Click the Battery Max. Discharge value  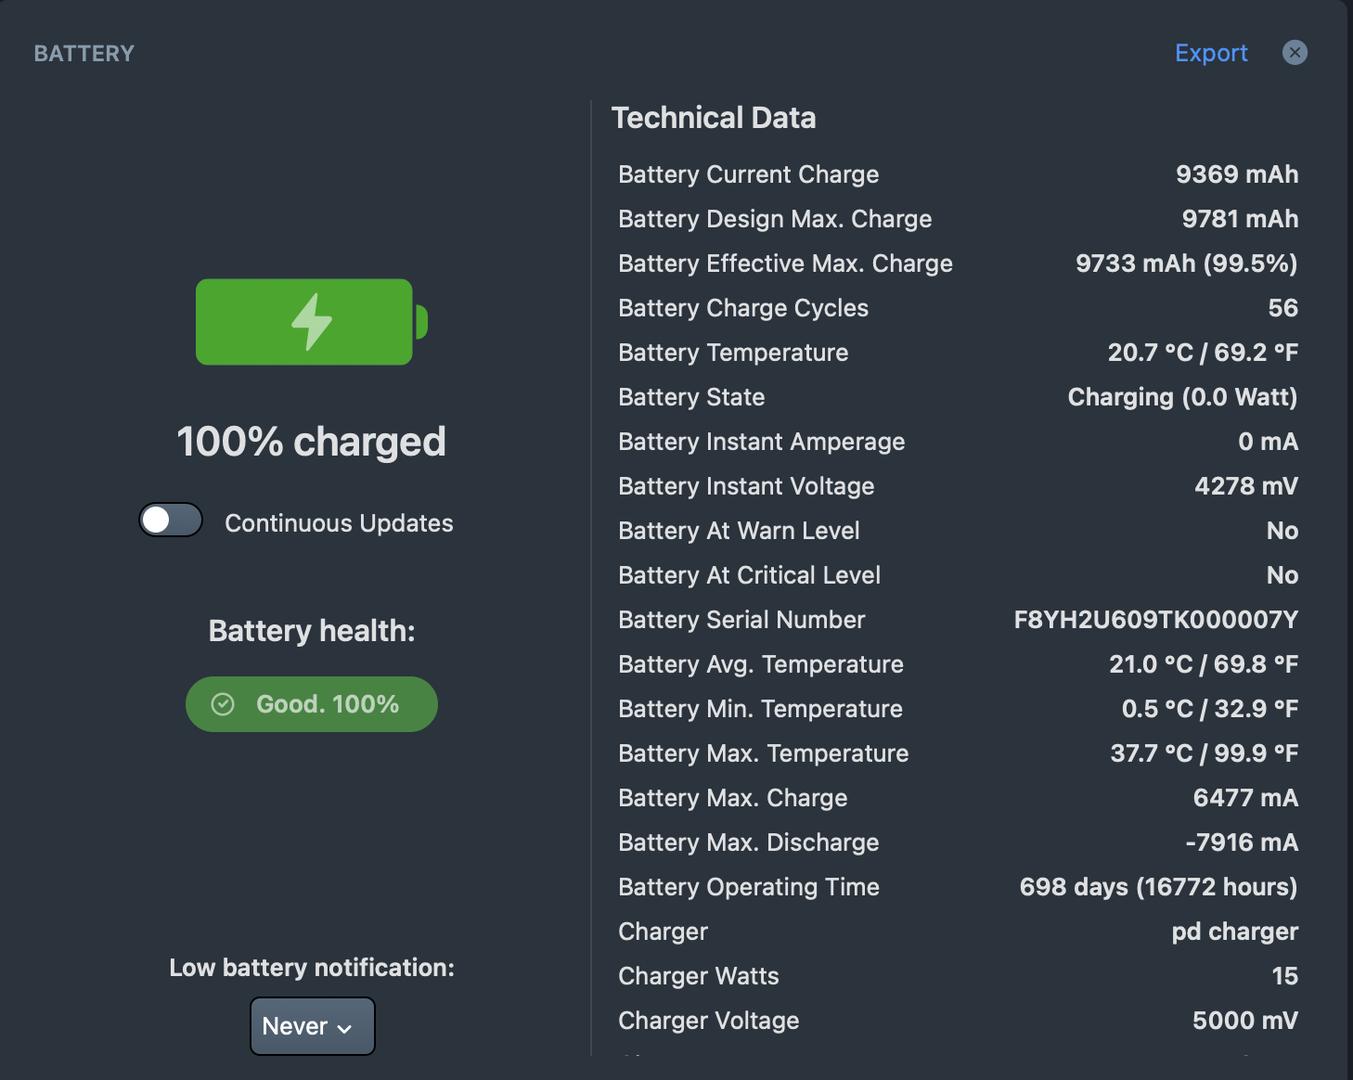pos(1241,842)
